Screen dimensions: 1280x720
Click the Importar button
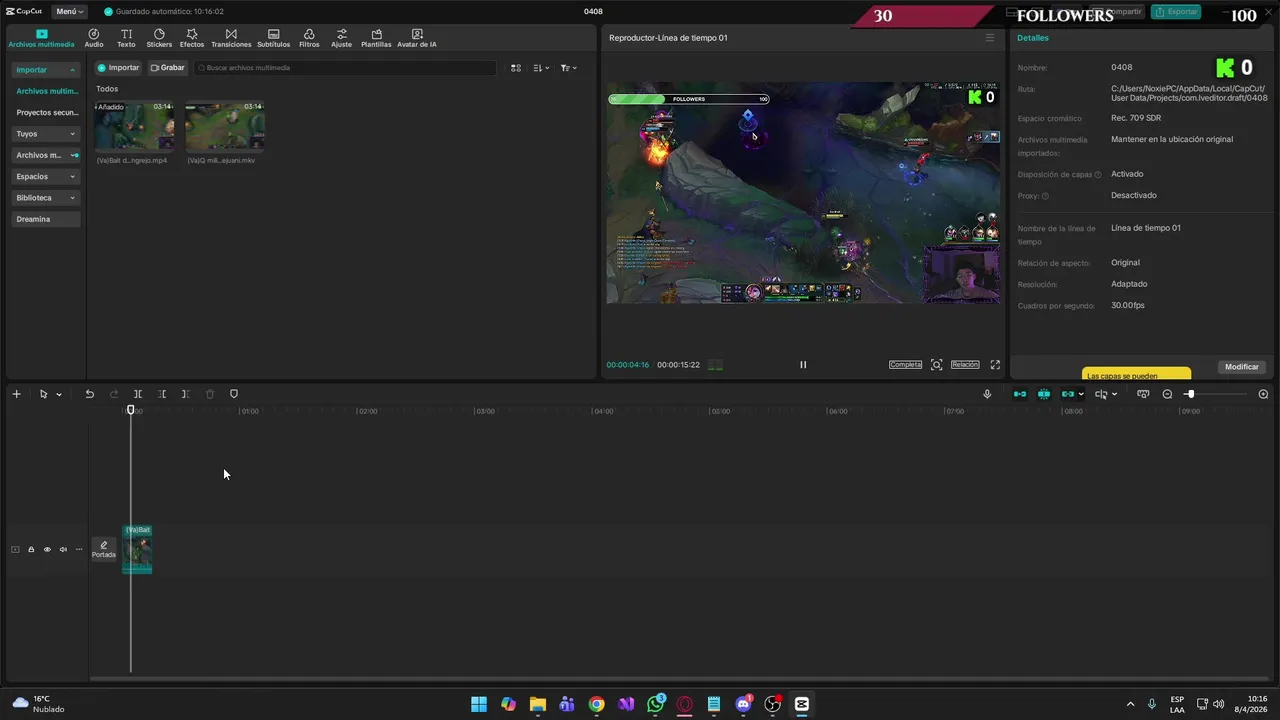[118, 68]
